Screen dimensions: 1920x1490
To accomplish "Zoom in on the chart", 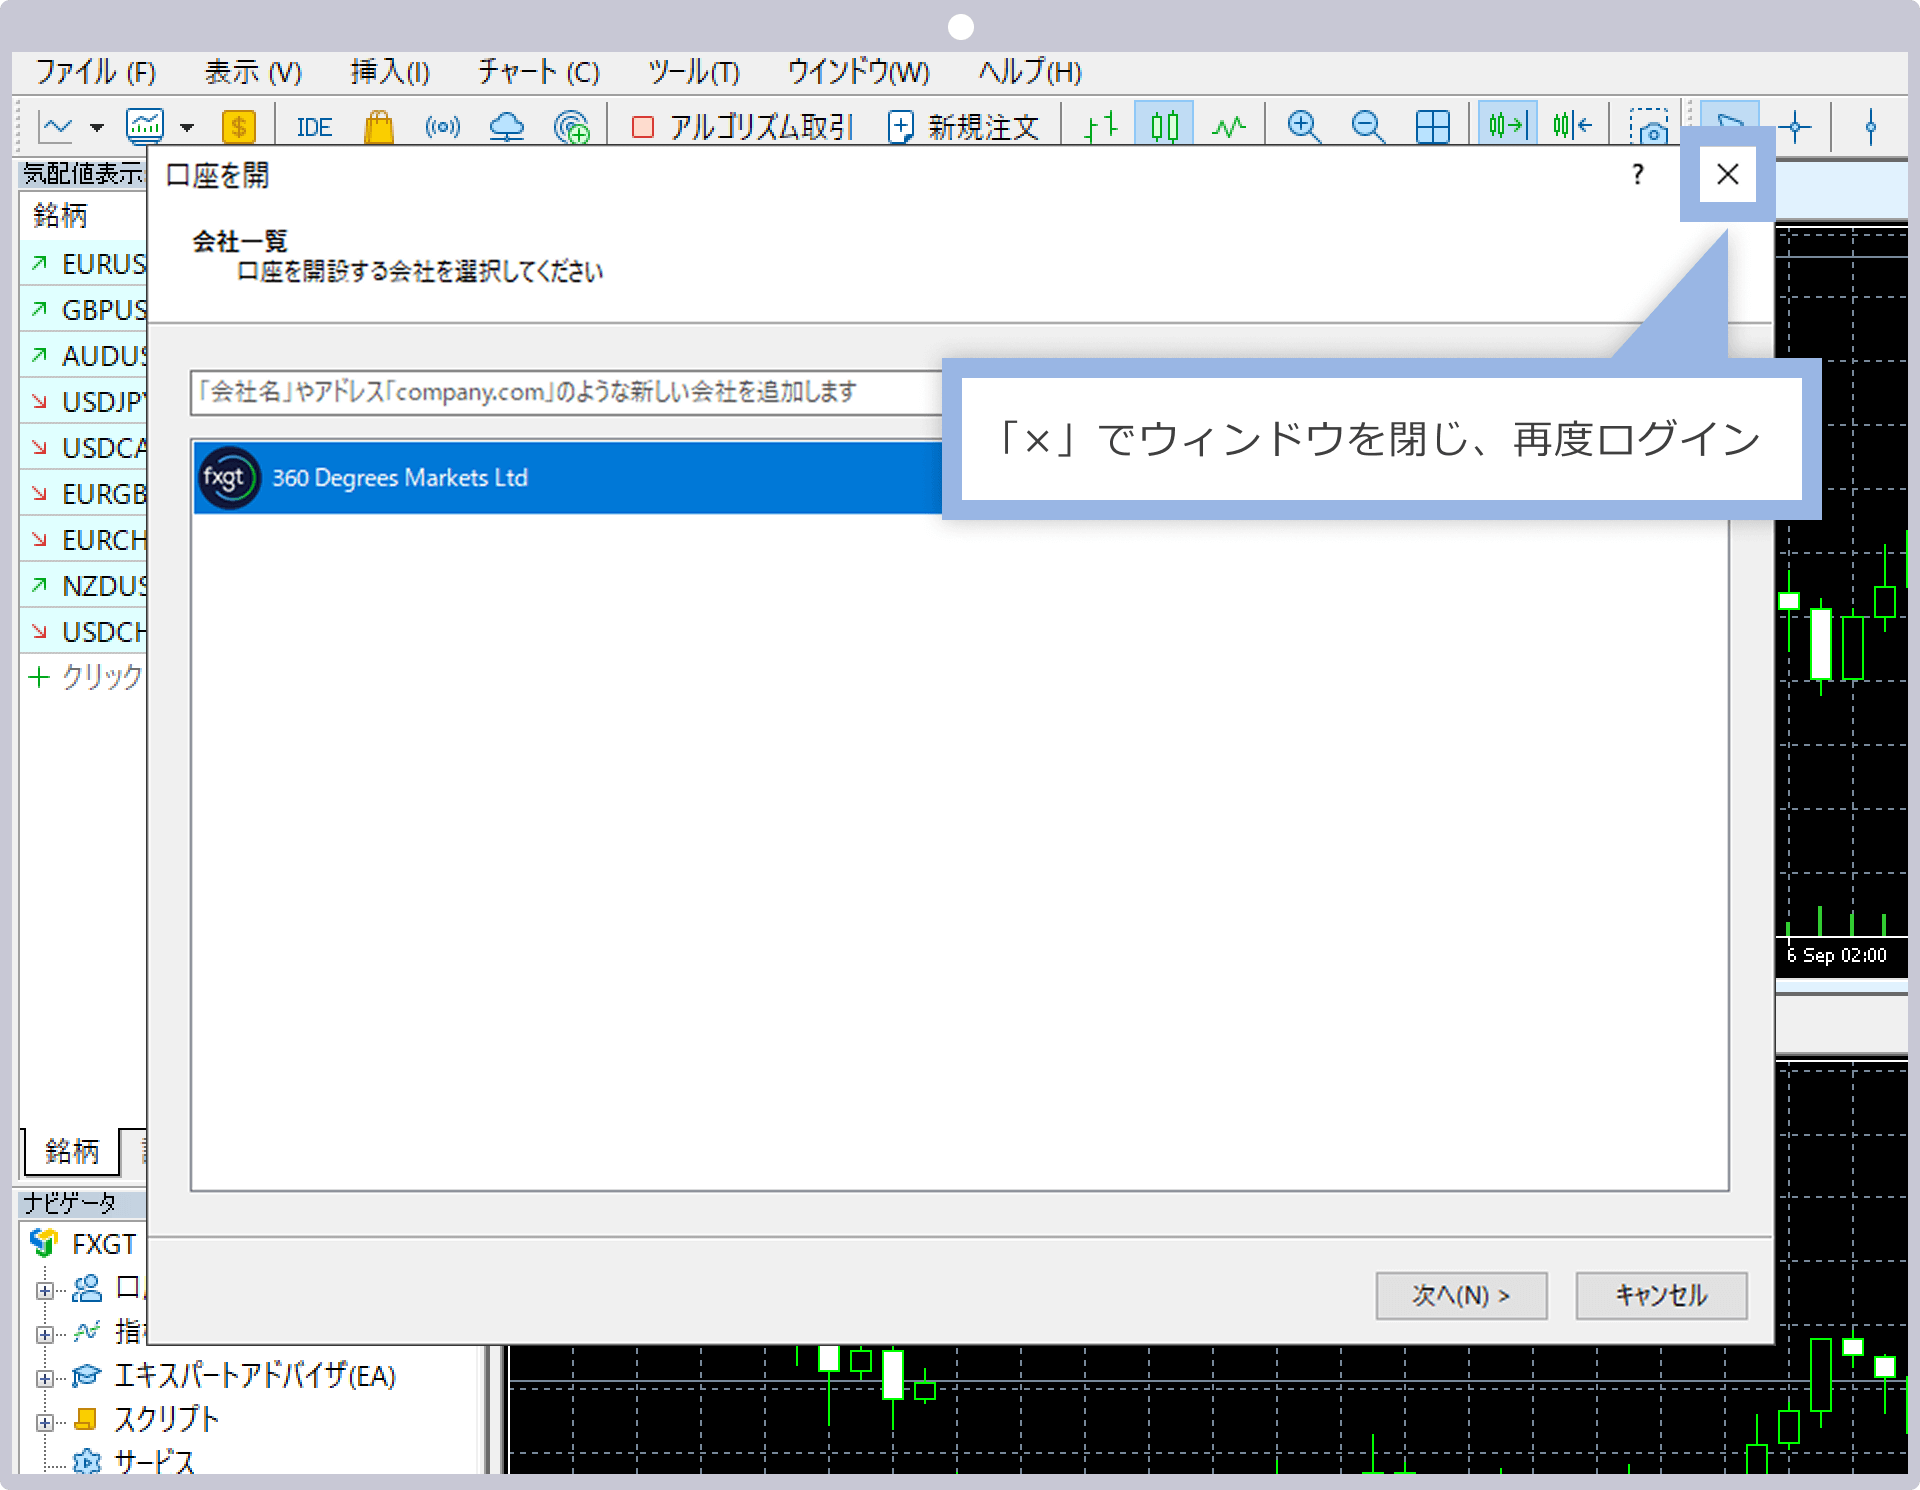I will pos(1303,127).
